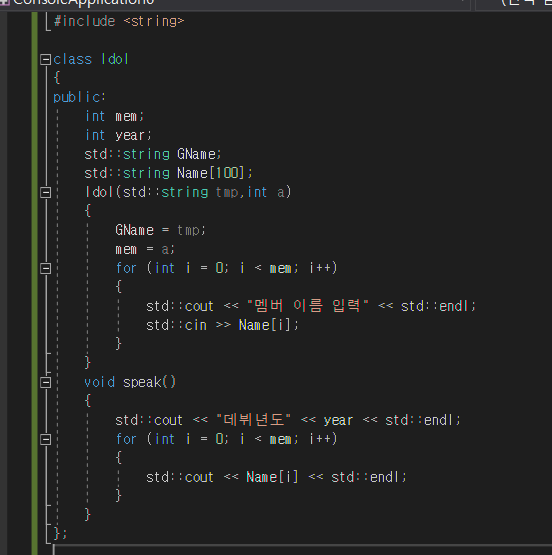The width and height of the screenshot is (552, 555).
Task: Collapse the class Idol block
Action: (x=45, y=59)
